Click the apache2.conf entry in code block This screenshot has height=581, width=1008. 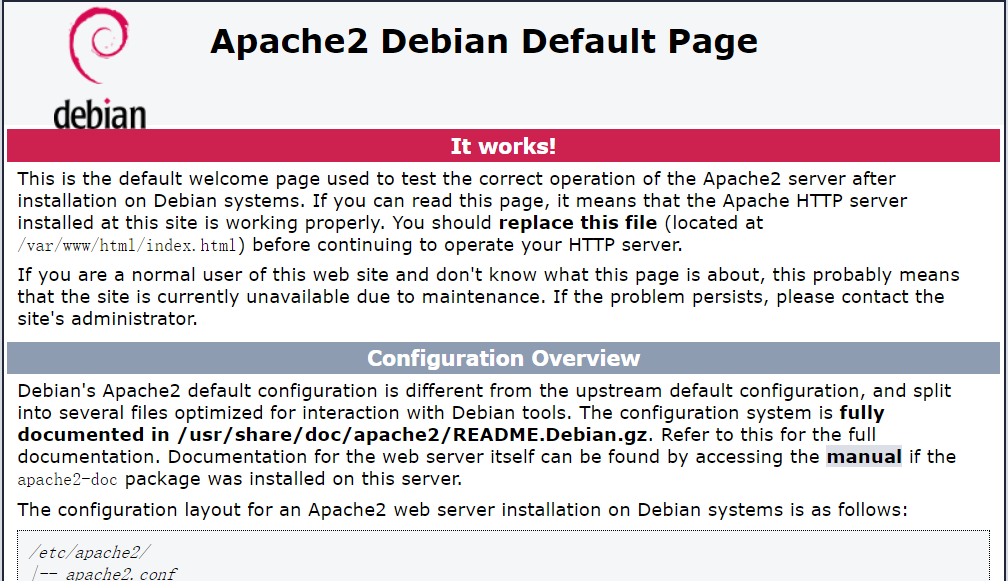(122, 574)
